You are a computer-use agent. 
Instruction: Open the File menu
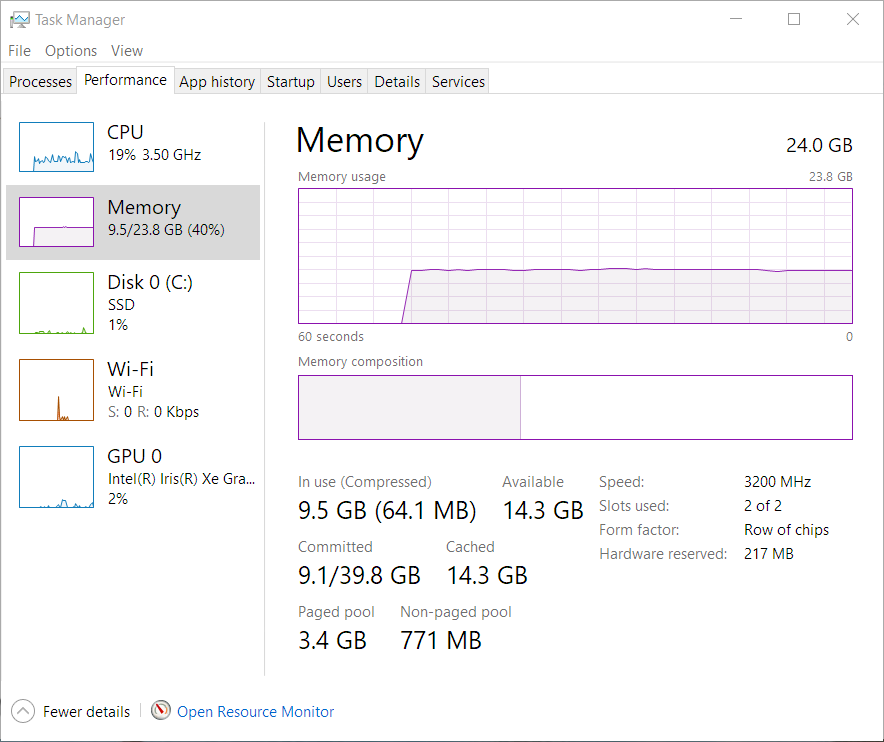tap(19, 51)
